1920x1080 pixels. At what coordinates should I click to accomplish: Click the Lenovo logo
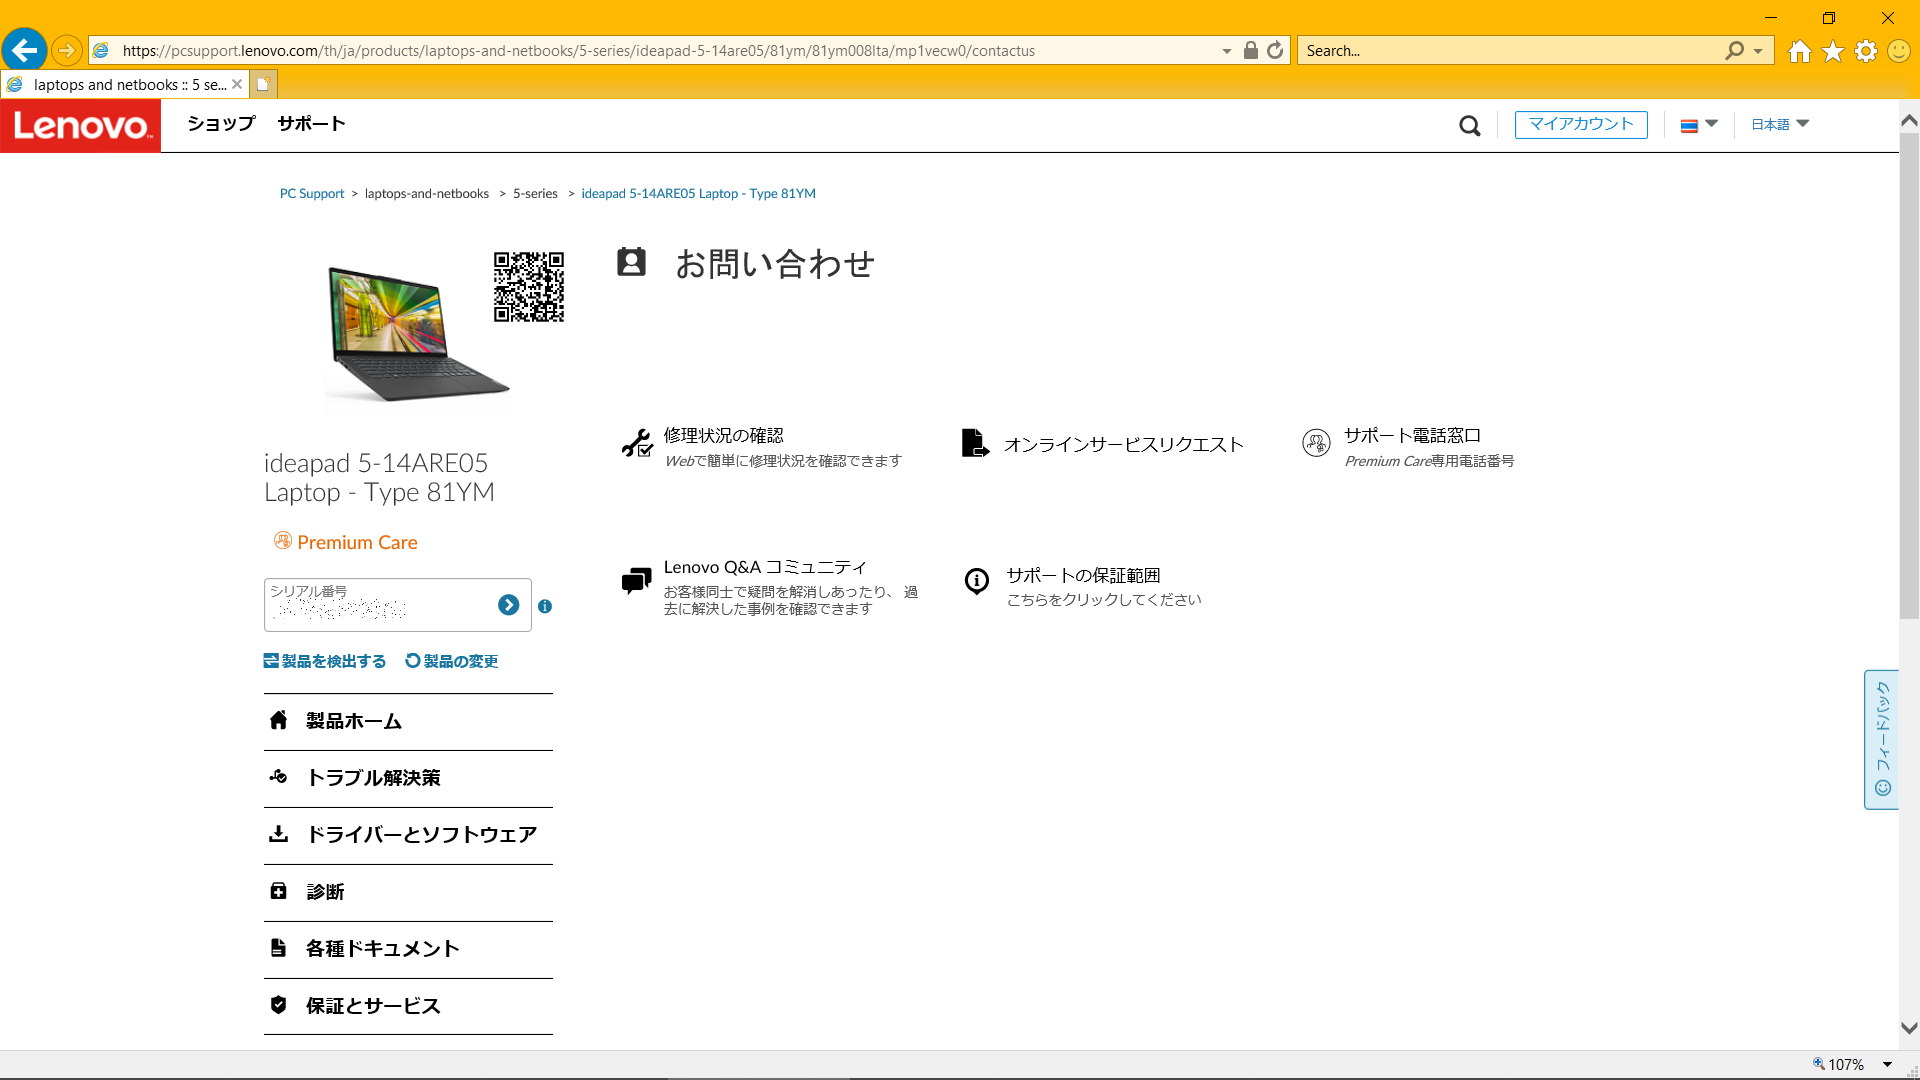click(80, 125)
